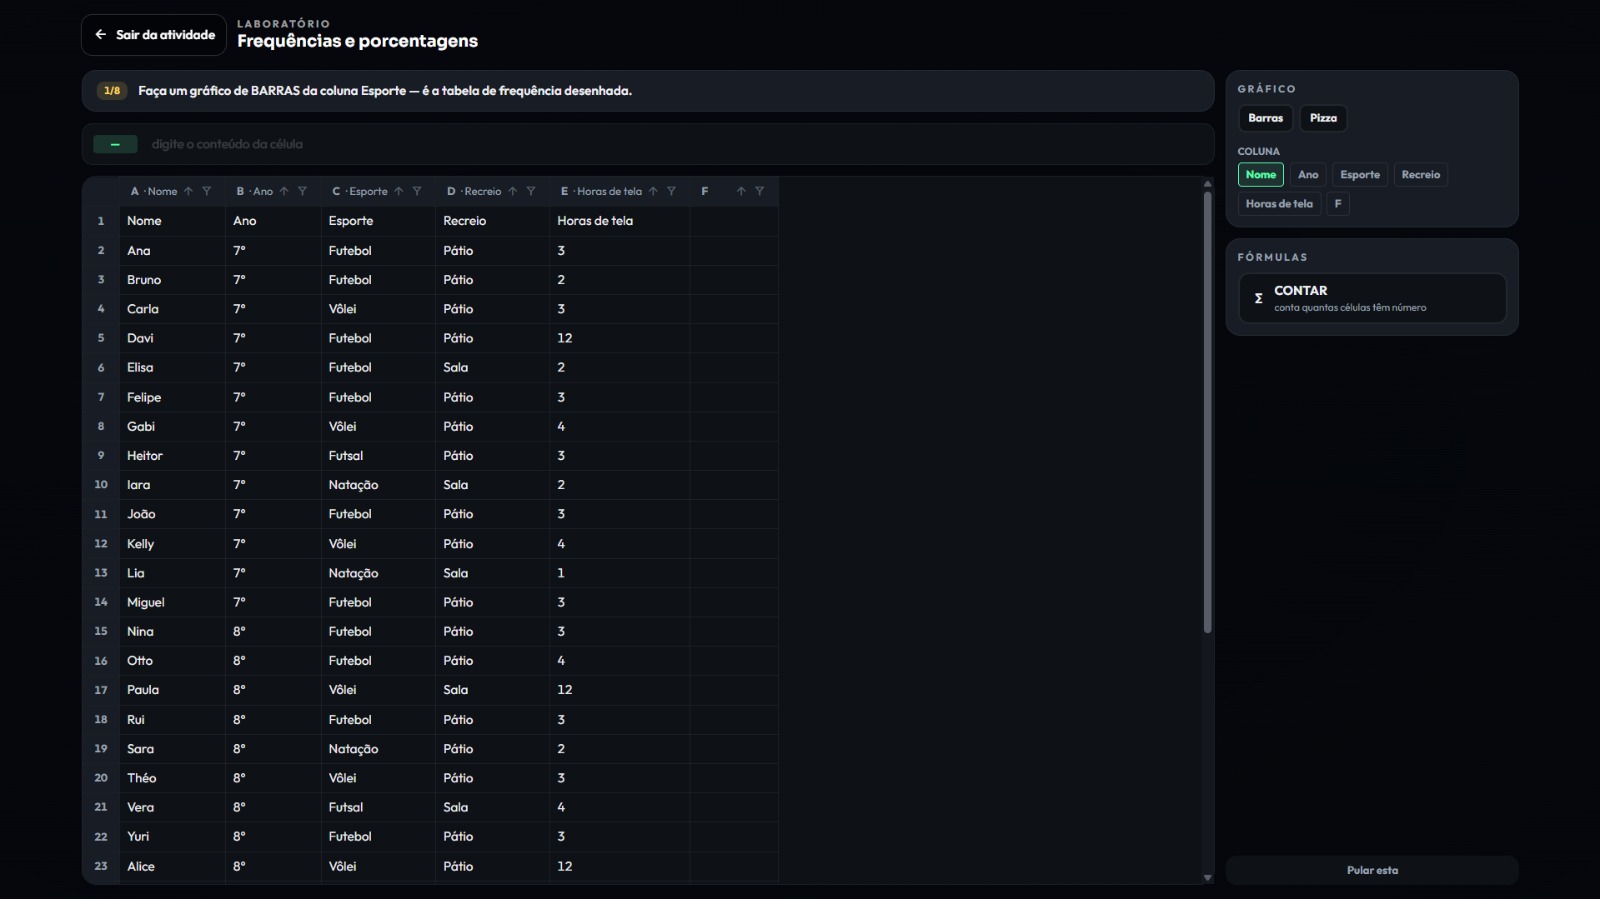Image resolution: width=1600 pixels, height=899 pixels.
Task: Click cell with name Alice
Action: (x=172, y=866)
